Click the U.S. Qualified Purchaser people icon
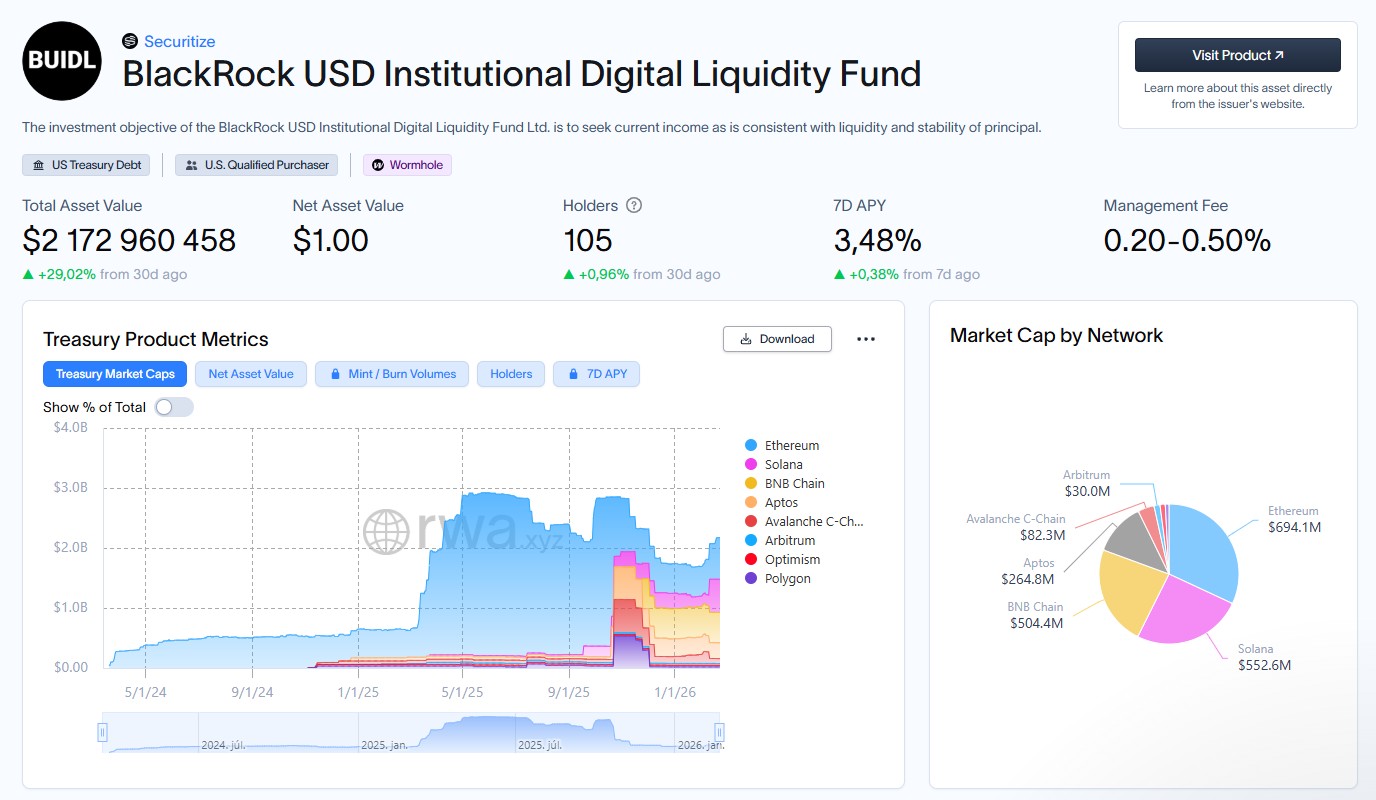The image size is (1376, 800). click(x=192, y=165)
